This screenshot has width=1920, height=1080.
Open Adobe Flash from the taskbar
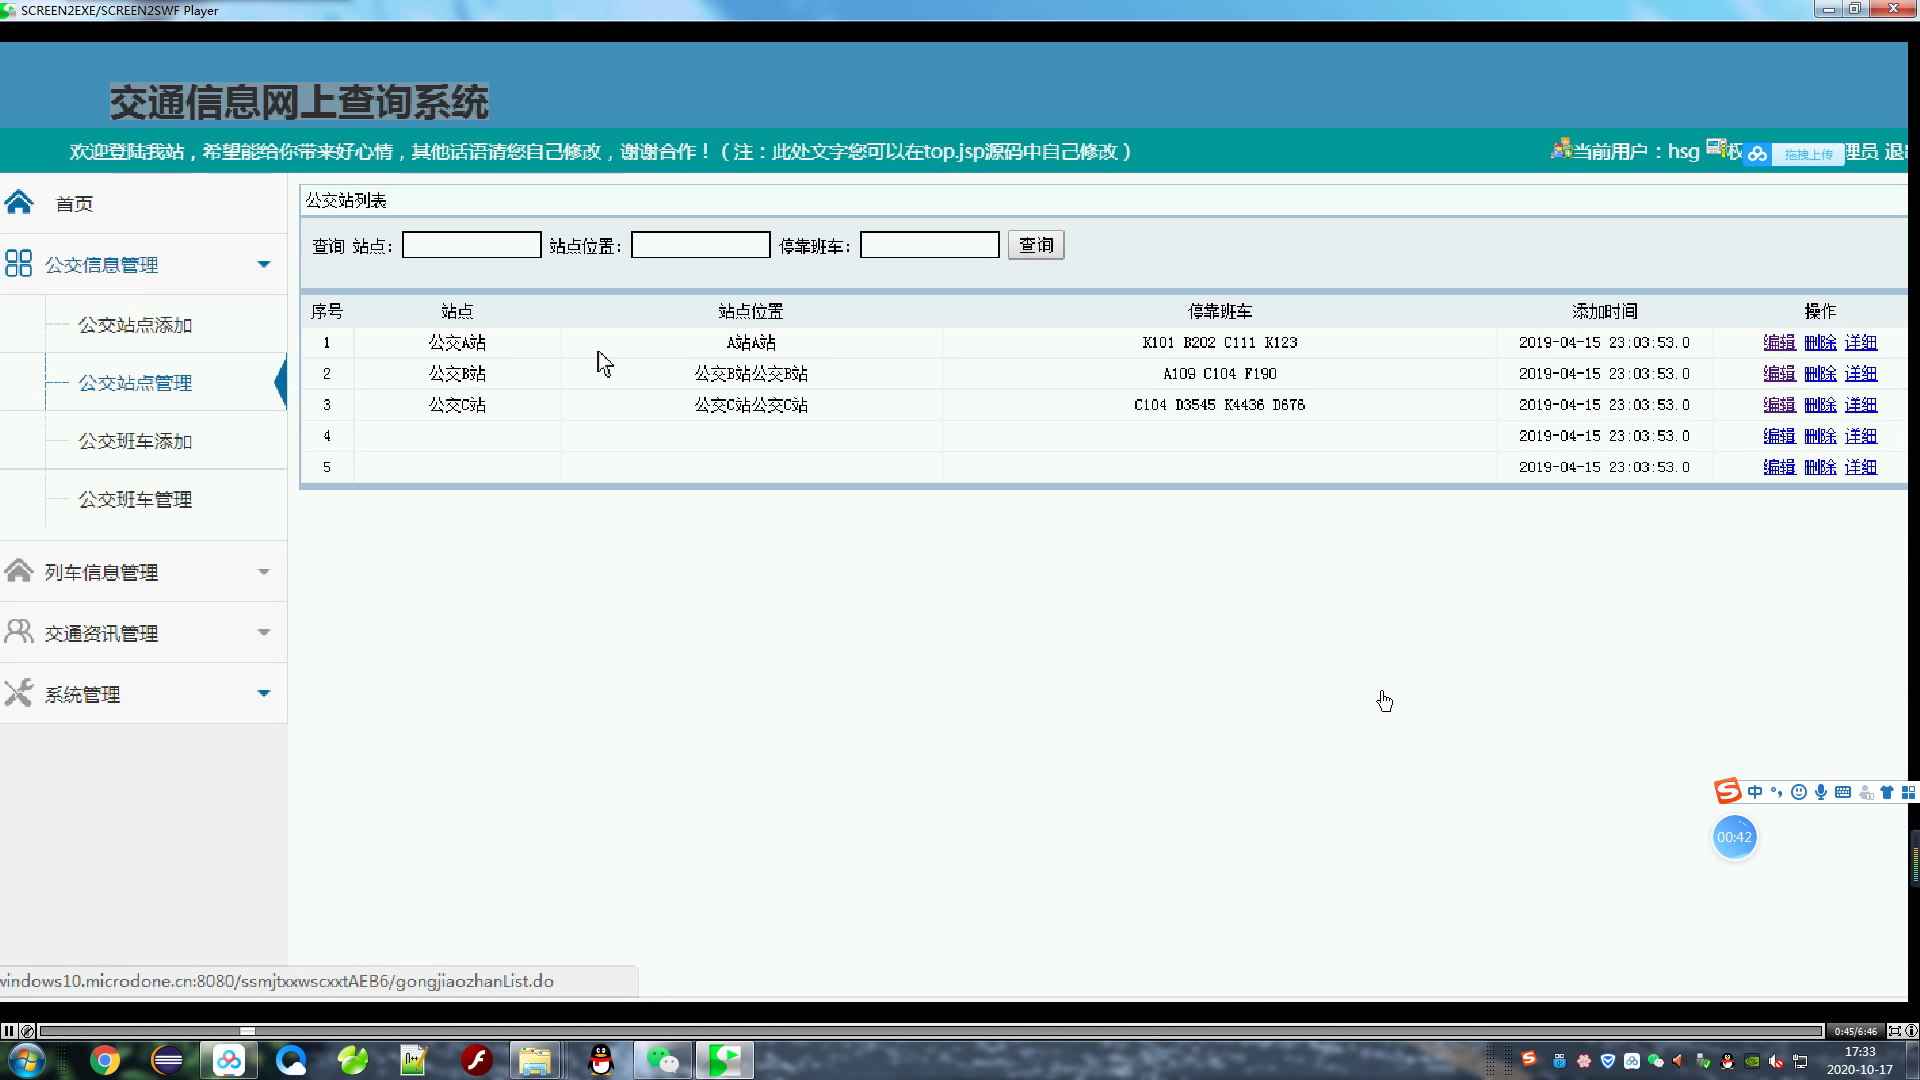point(477,1060)
